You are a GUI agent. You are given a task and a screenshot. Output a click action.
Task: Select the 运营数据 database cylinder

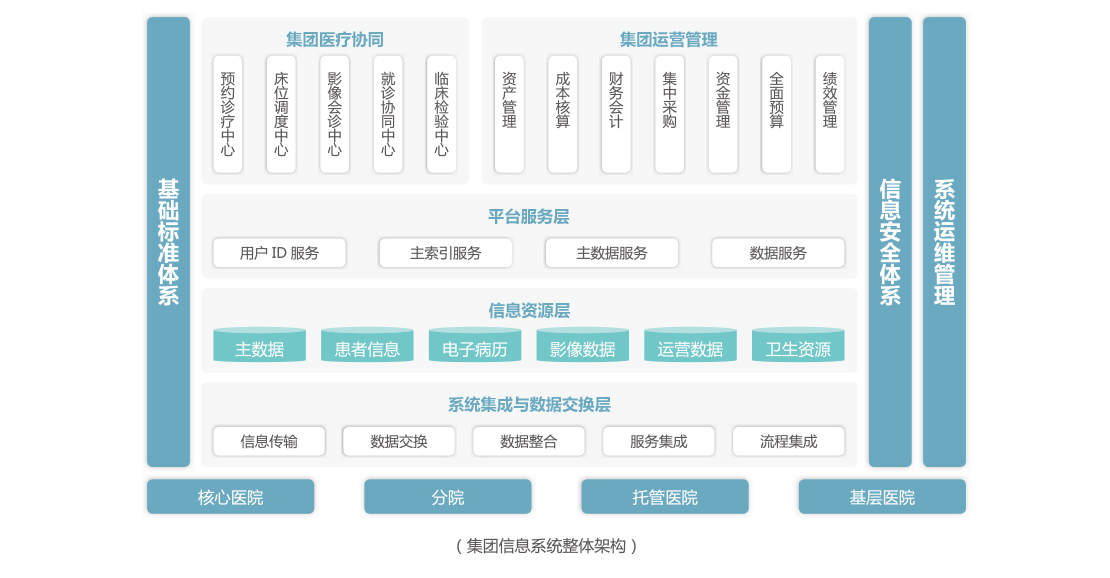pyautogui.click(x=690, y=345)
